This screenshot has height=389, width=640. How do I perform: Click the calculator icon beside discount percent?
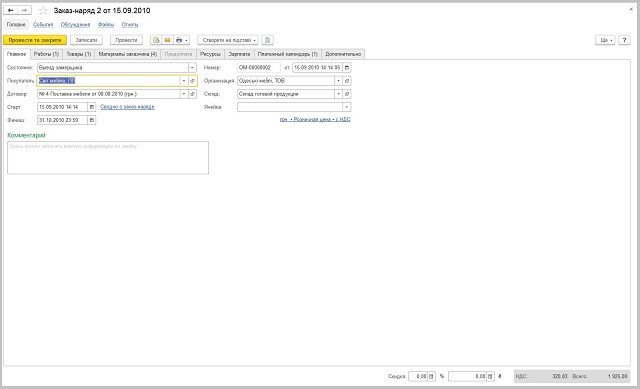[x=431, y=376]
